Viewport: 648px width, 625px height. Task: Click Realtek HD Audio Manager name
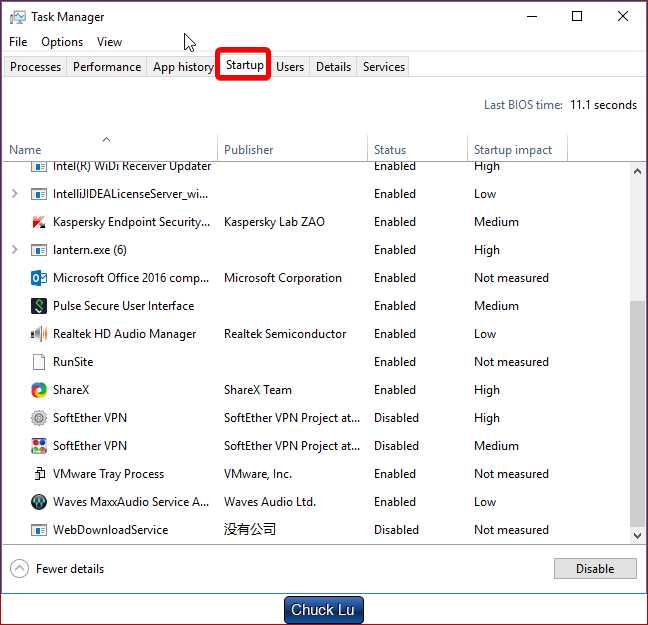coord(124,334)
